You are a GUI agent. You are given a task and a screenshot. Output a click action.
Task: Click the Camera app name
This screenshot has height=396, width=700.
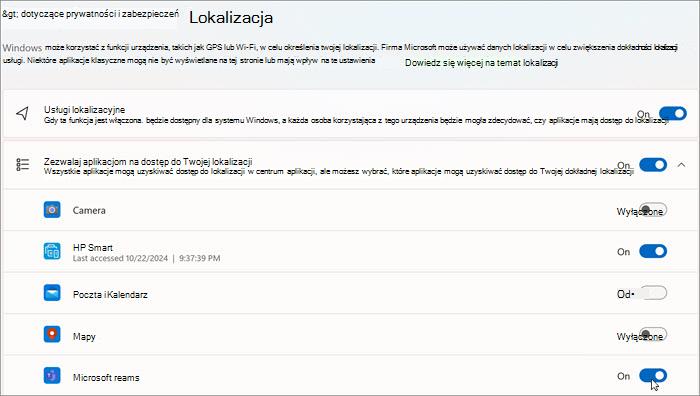click(x=89, y=210)
